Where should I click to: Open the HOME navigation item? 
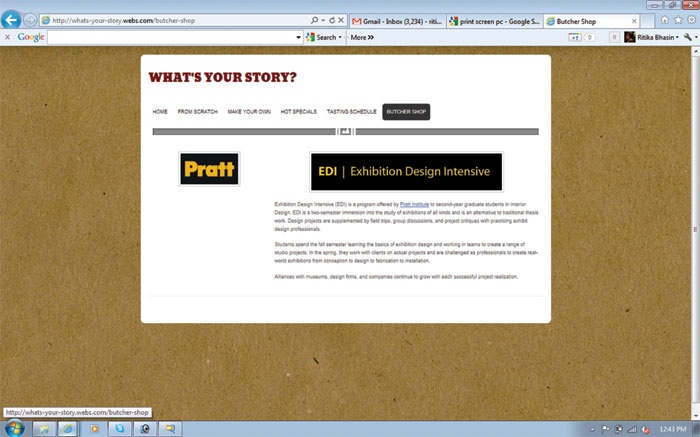tap(160, 112)
